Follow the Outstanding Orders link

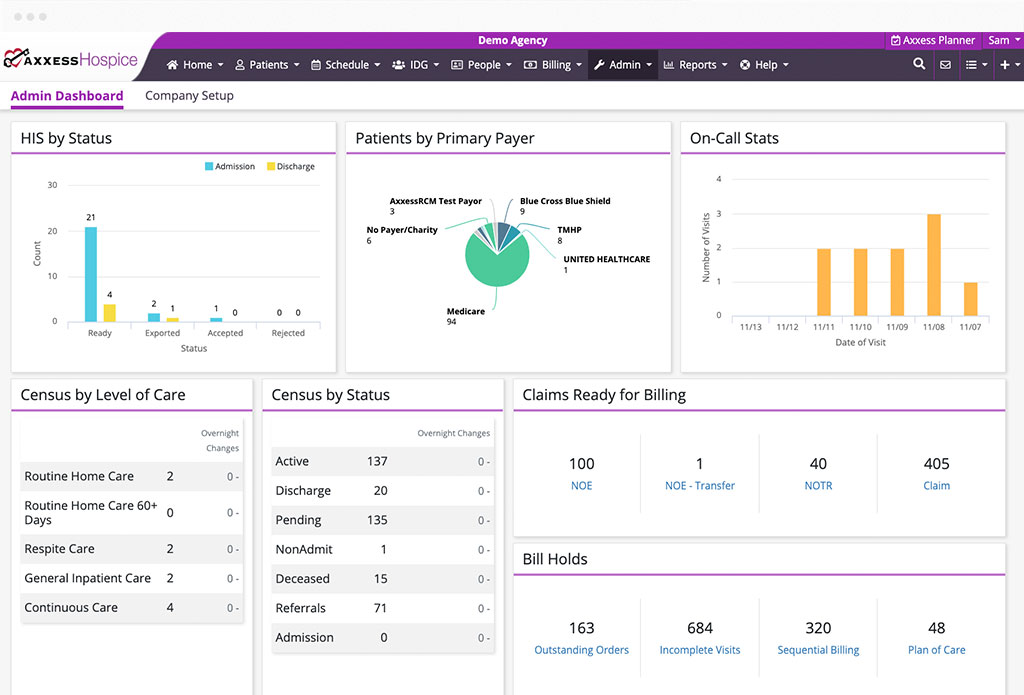(x=581, y=649)
